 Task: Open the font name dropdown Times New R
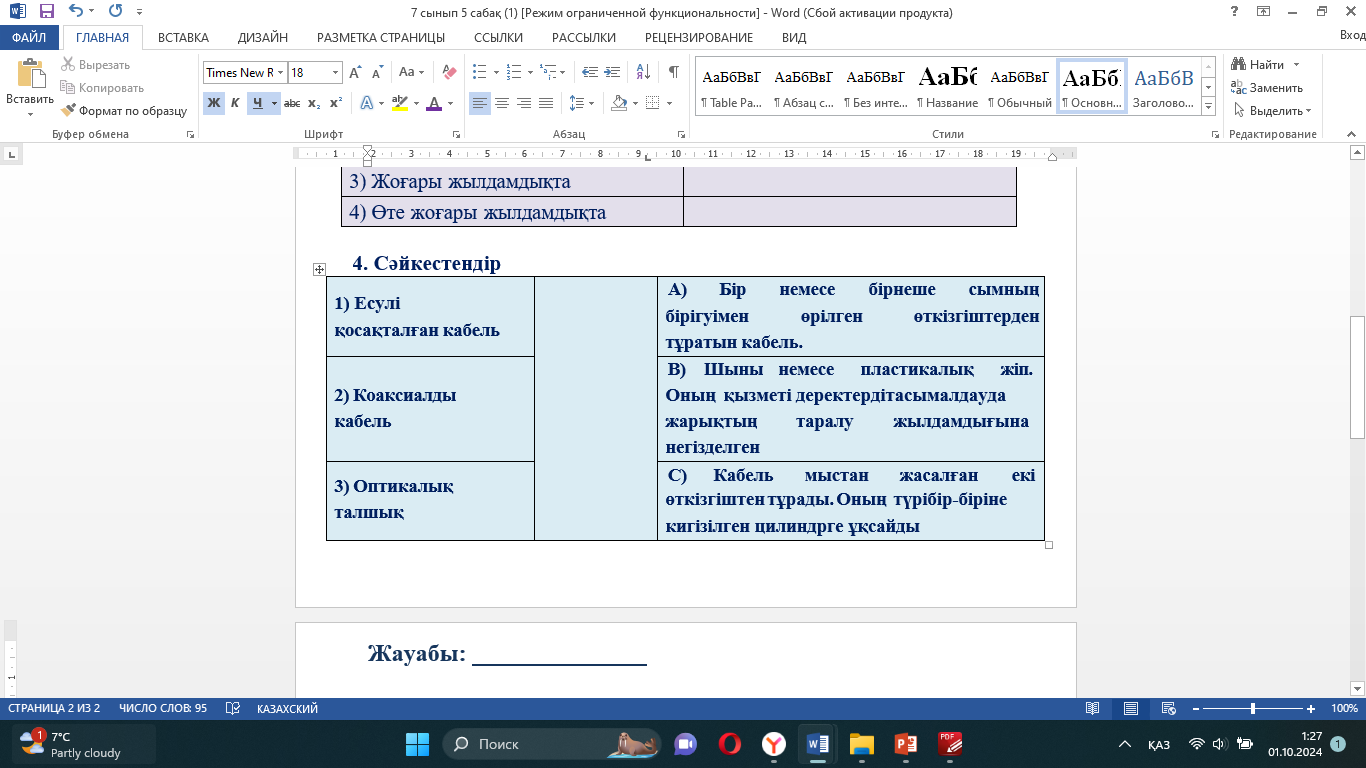(x=281, y=73)
